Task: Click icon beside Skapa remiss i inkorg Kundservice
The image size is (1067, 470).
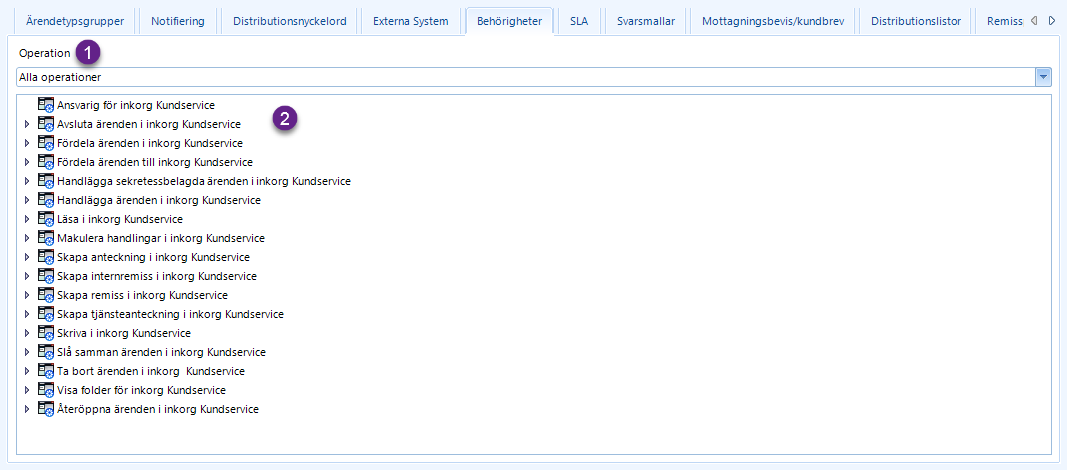Action: point(46,296)
